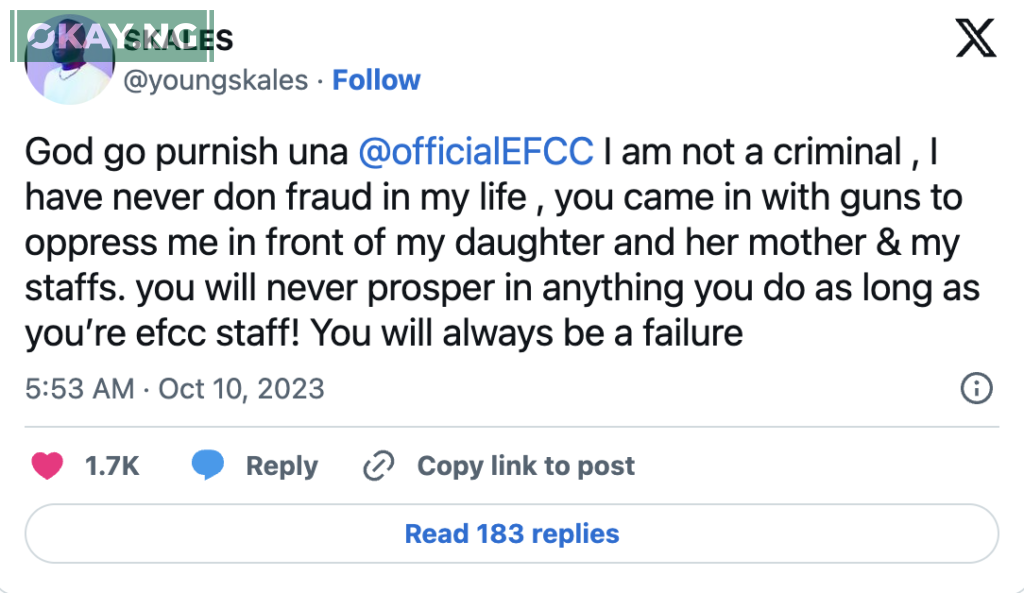This screenshot has height=593, width=1024.
Task: Open the SKALES profile avatar
Action: click(x=68, y=62)
